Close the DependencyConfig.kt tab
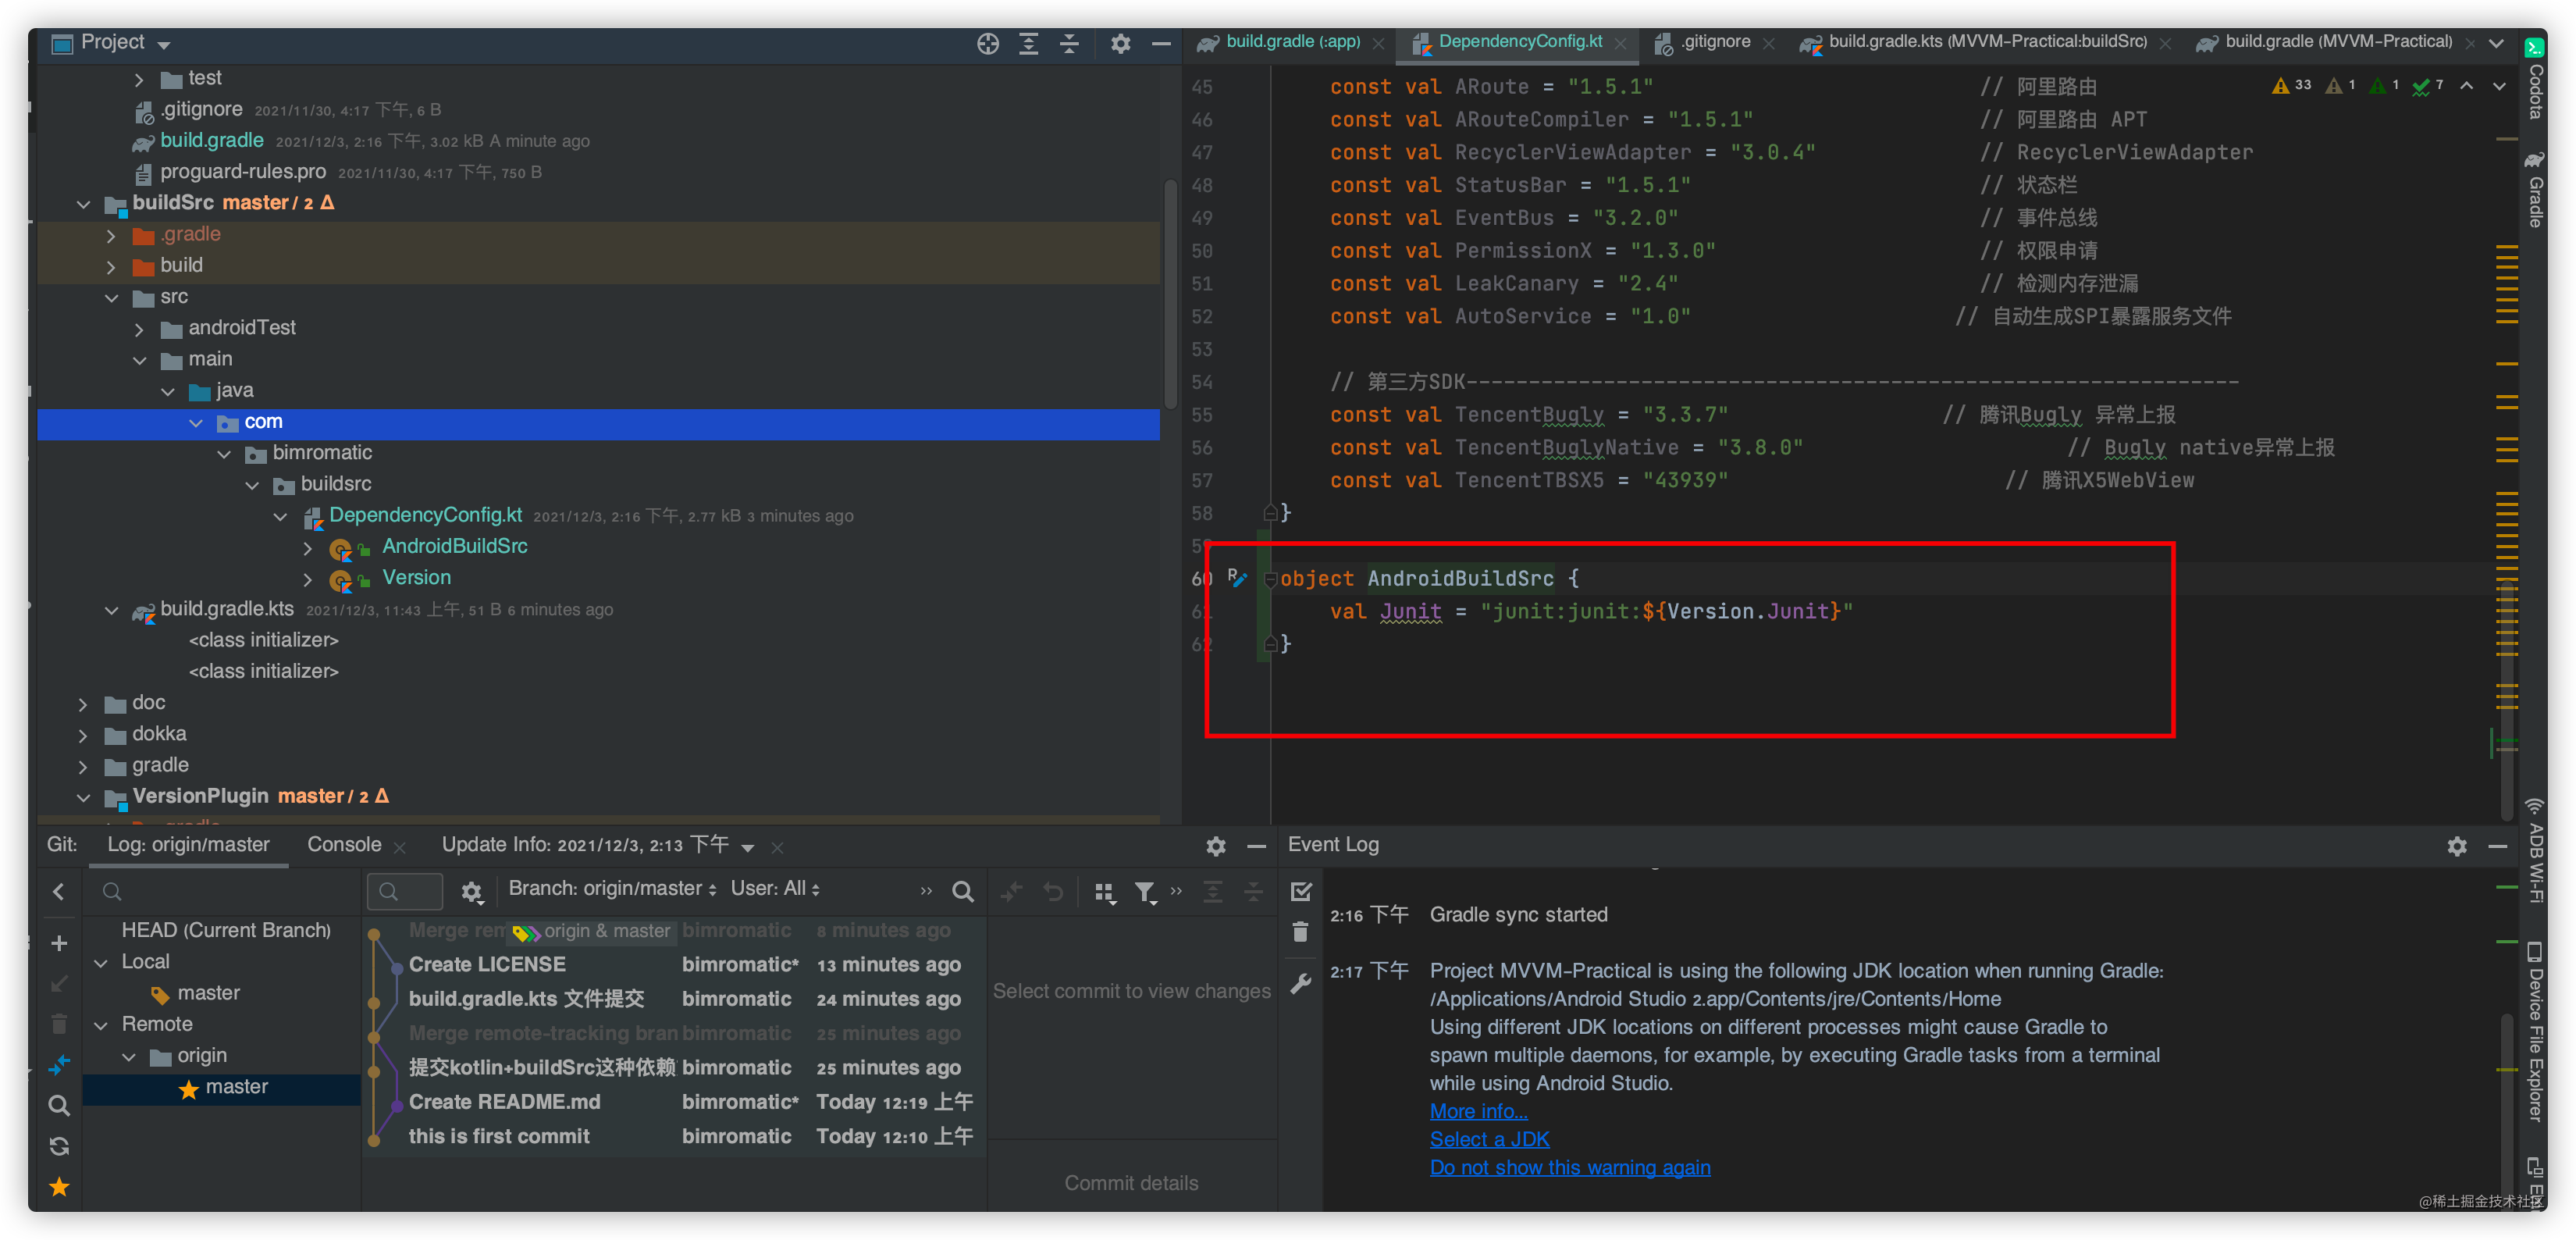This screenshot has width=2576, height=1240. point(1621,43)
